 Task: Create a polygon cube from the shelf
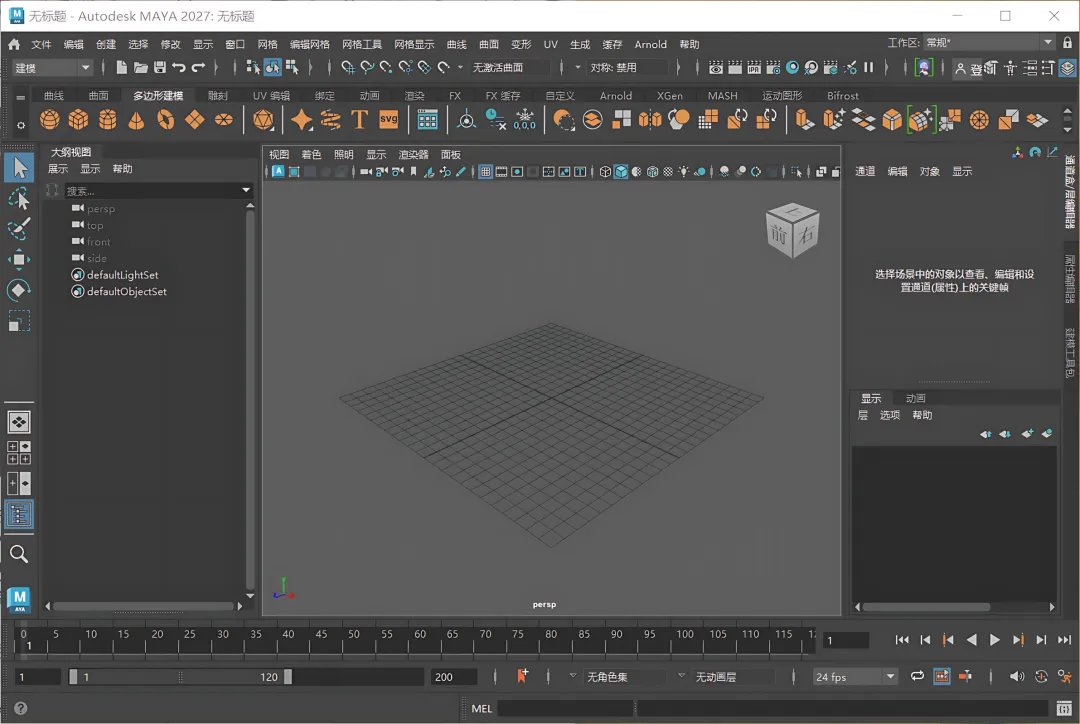coord(78,120)
